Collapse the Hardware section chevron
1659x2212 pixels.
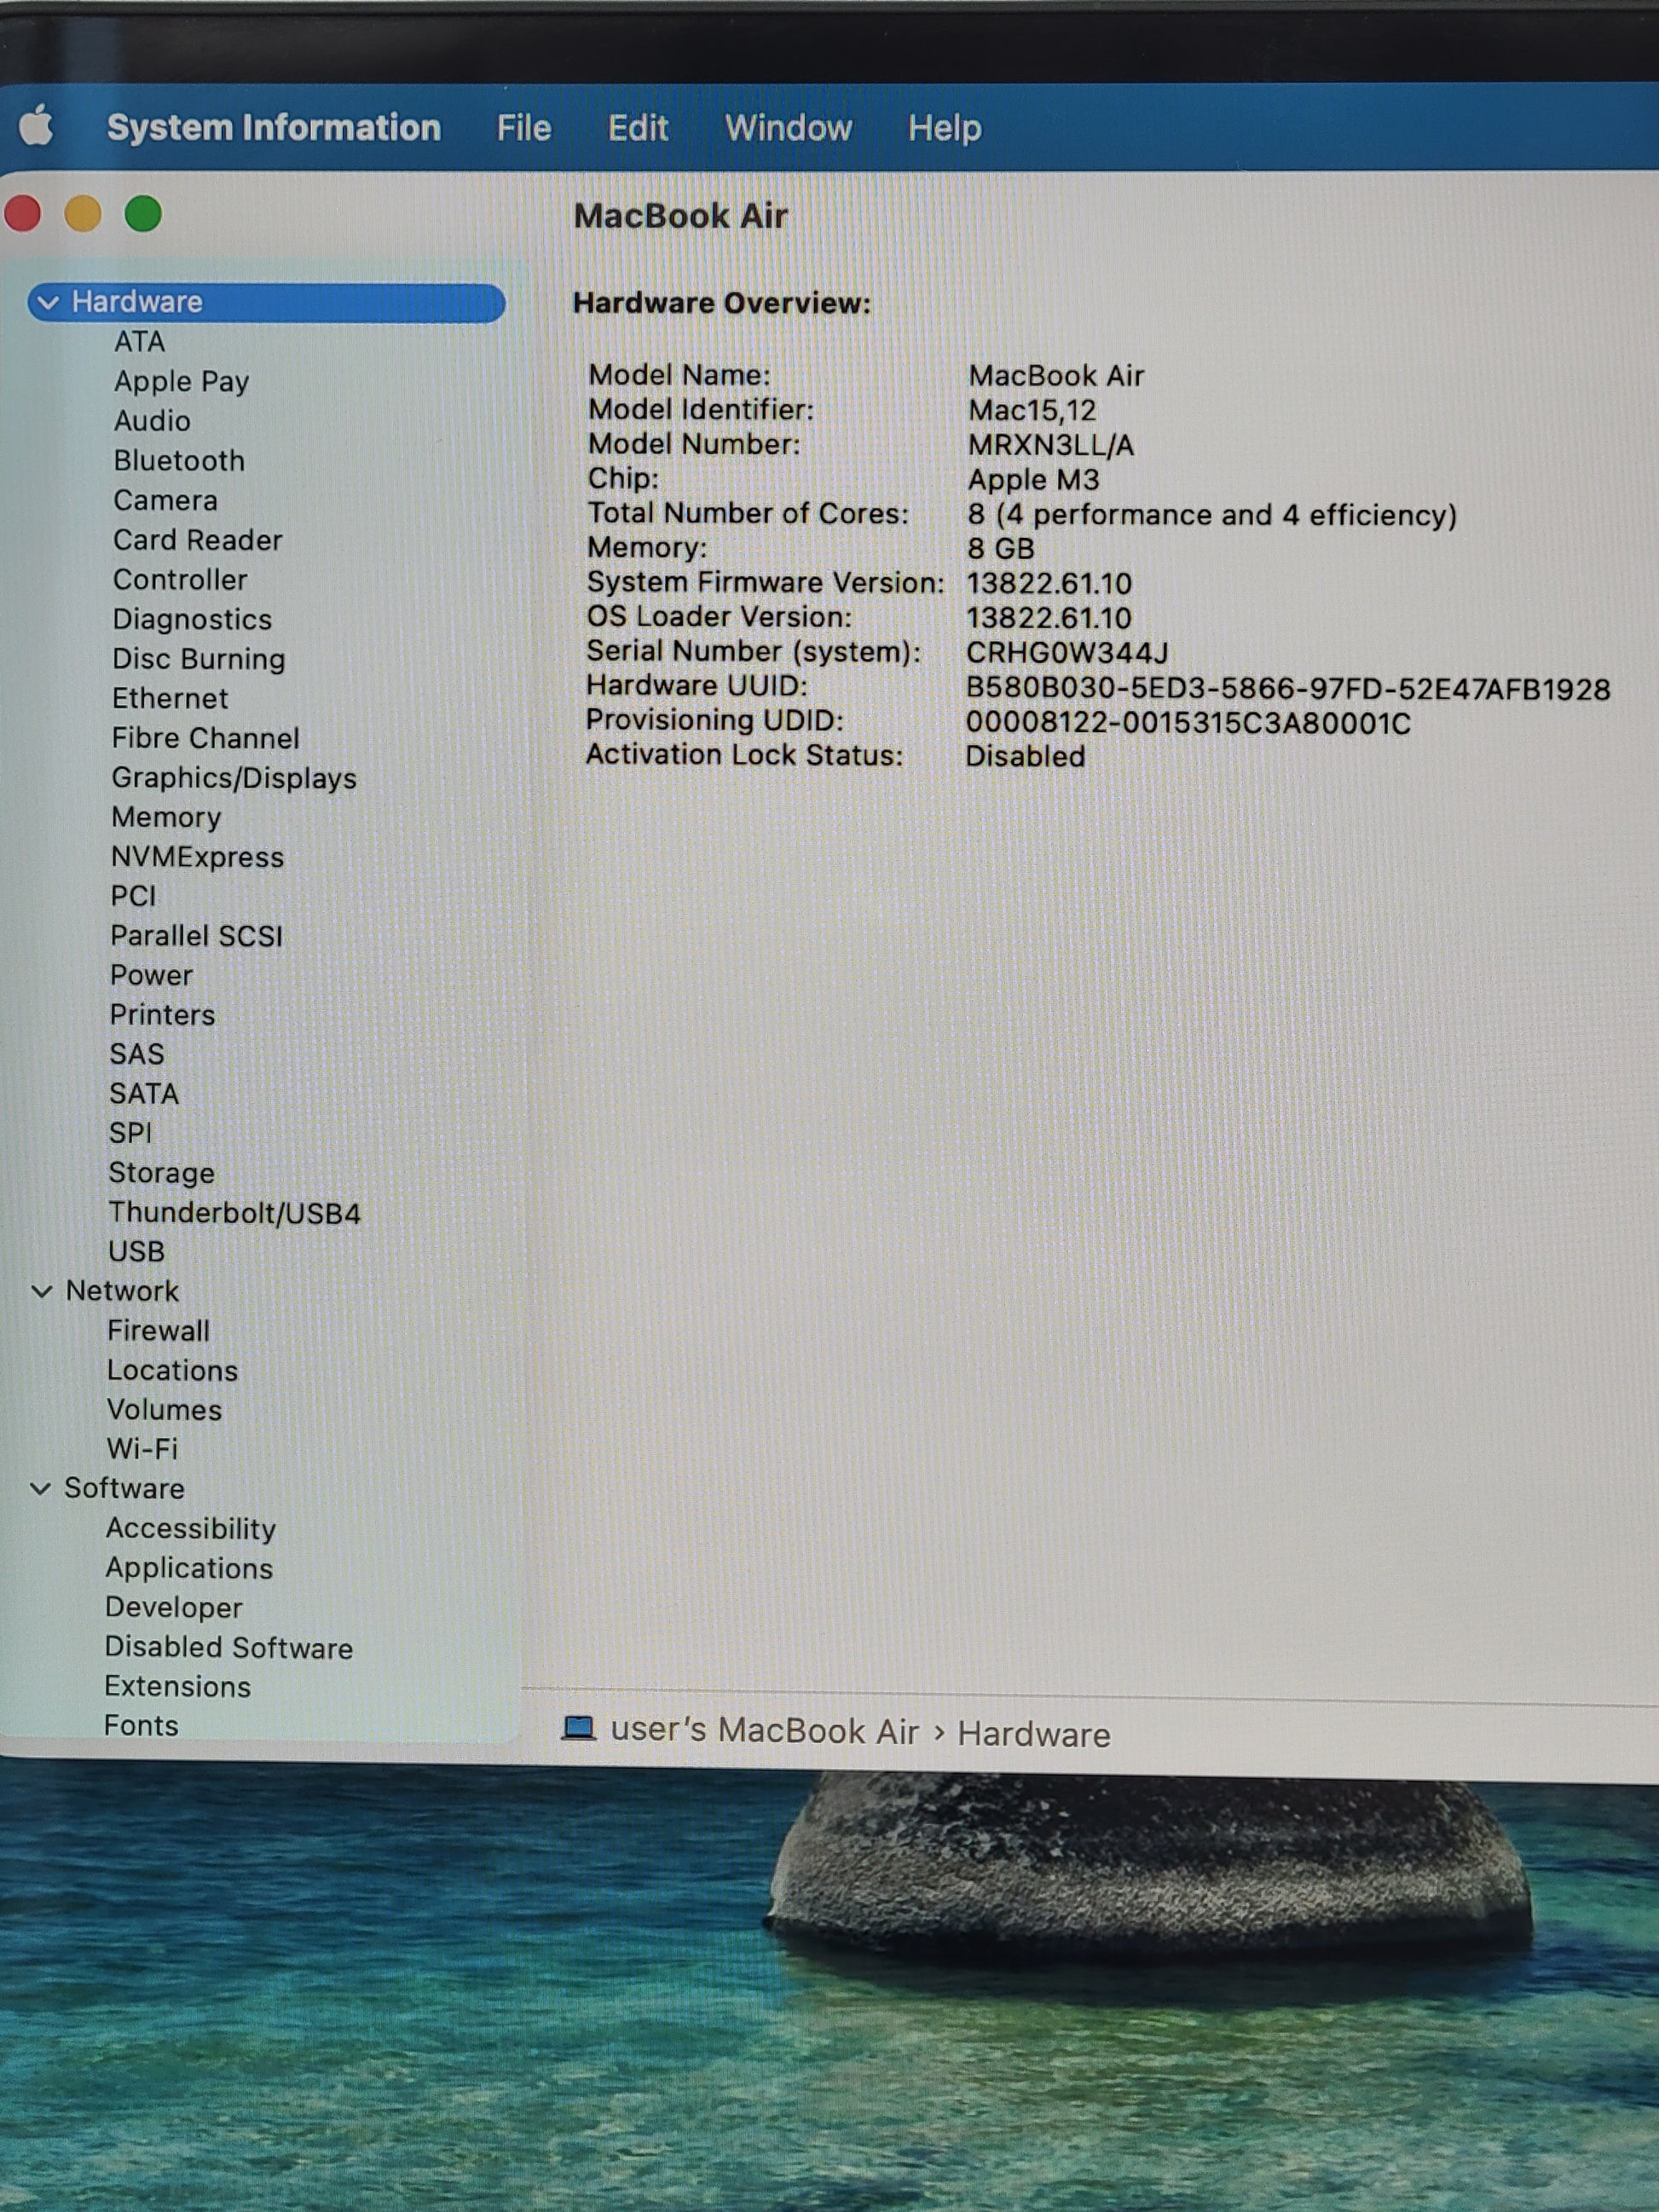coord(48,302)
